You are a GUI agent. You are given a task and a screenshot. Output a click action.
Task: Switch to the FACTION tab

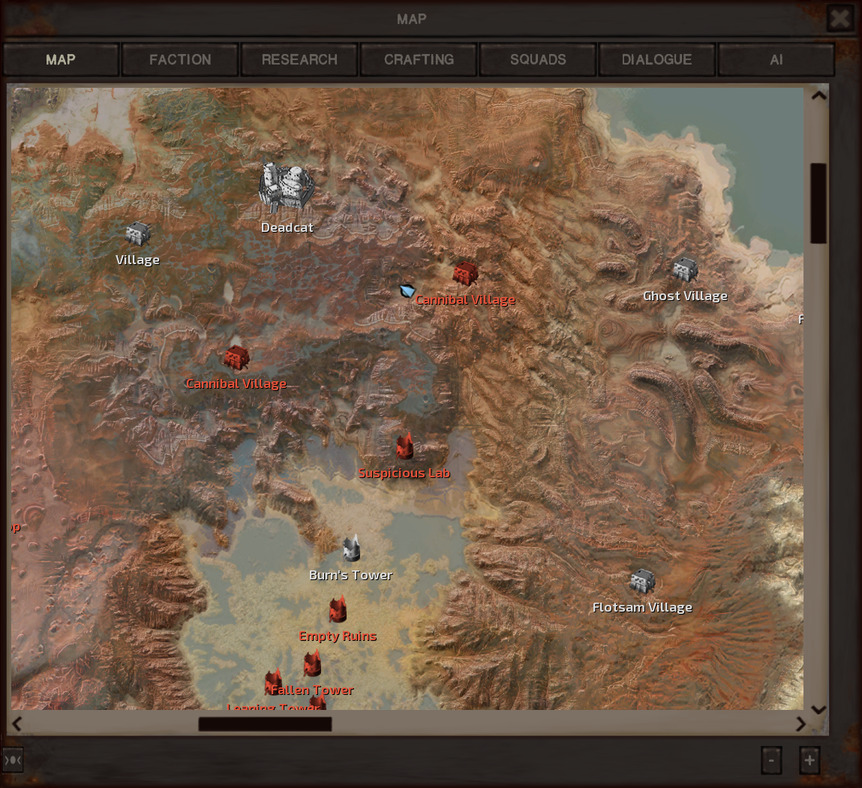click(x=180, y=59)
